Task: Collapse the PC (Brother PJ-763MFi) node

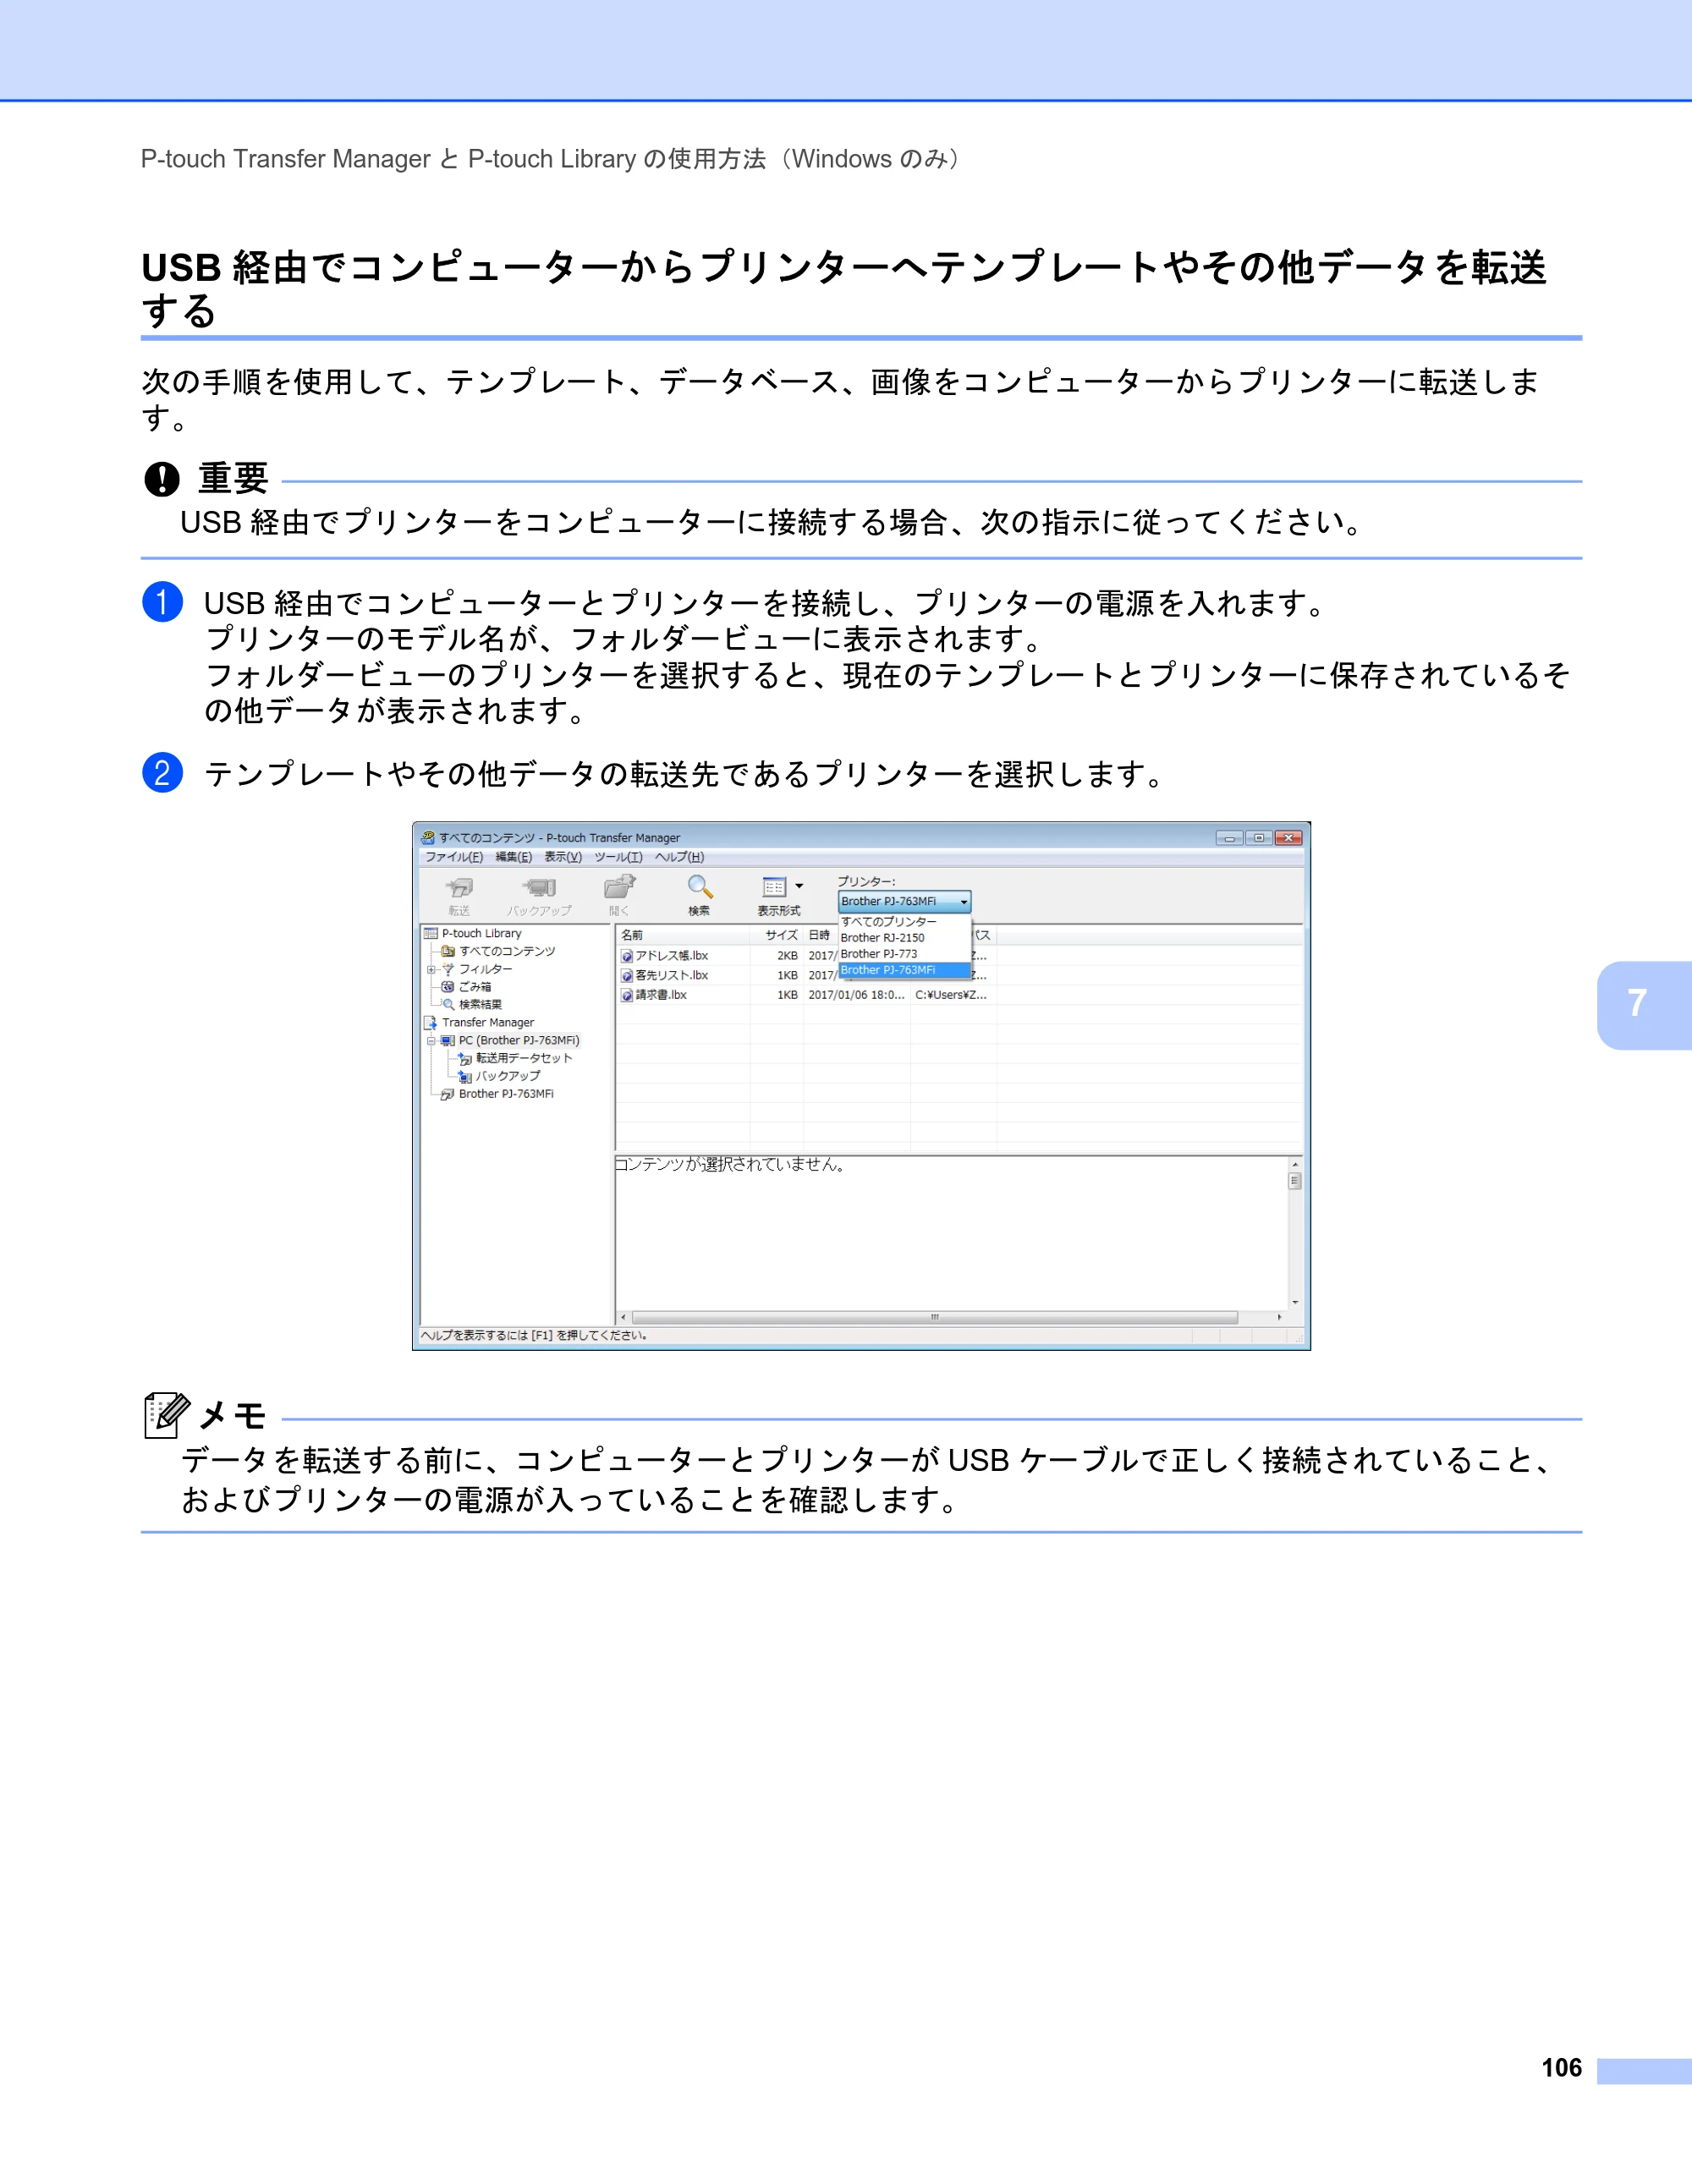Action: tap(431, 1041)
